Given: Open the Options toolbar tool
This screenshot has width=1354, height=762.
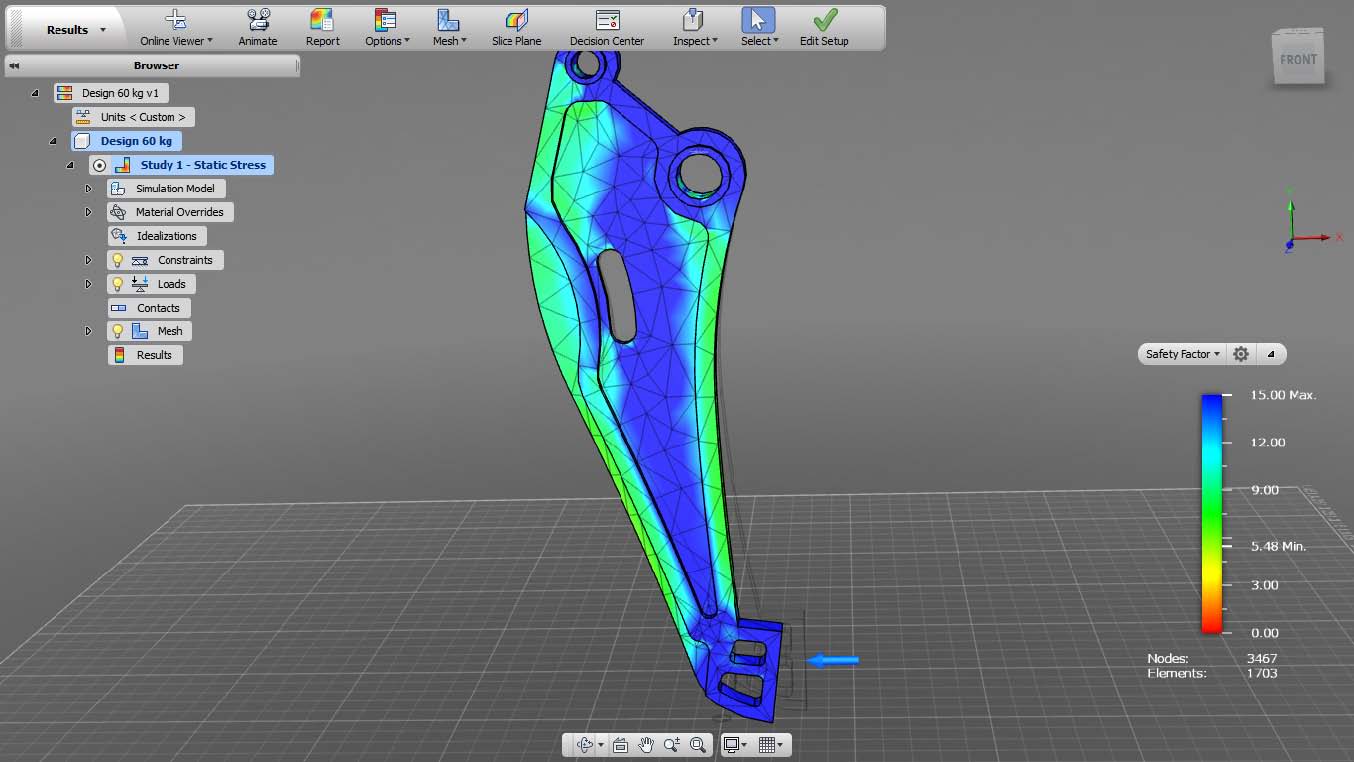Looking at the screenshot, I should (x=386, y=28).
